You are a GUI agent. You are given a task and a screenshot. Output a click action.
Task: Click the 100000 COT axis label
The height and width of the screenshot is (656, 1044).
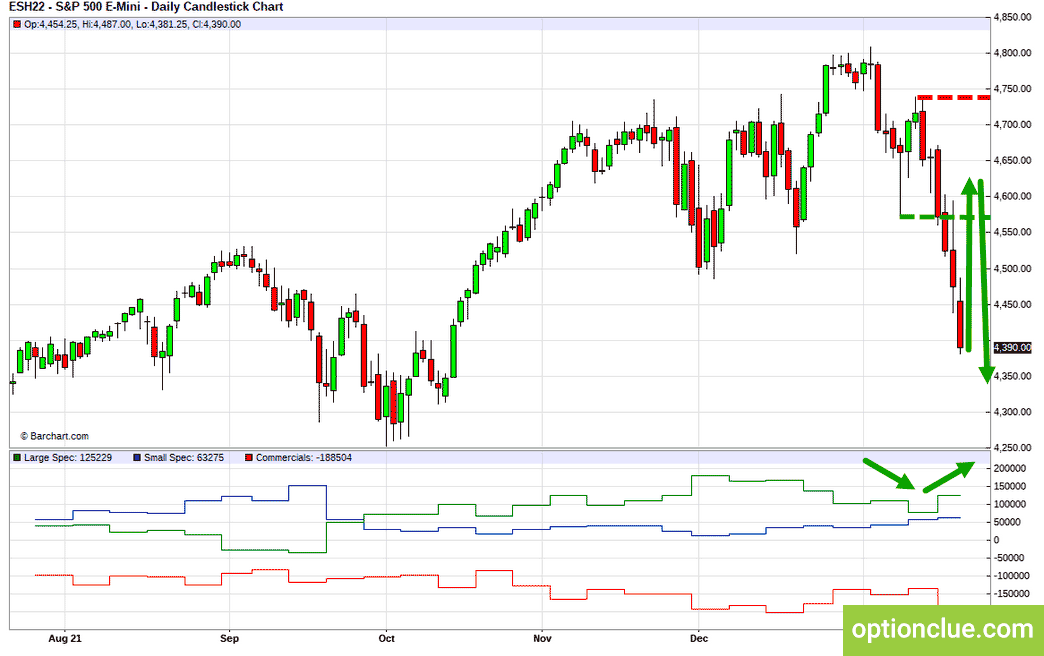[x=1010, y=505]
